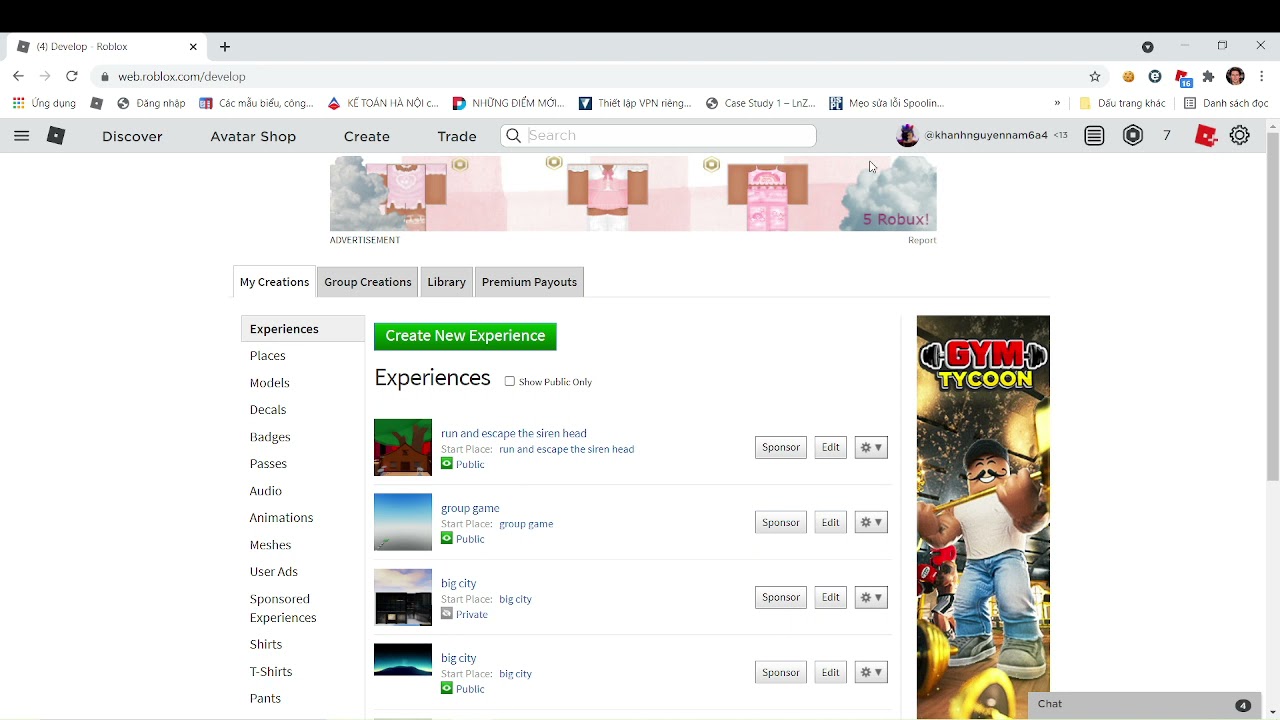Toggle Show Public Only checkbox
The width and height of the screenshot is (1280, 720).
point(510,381)
